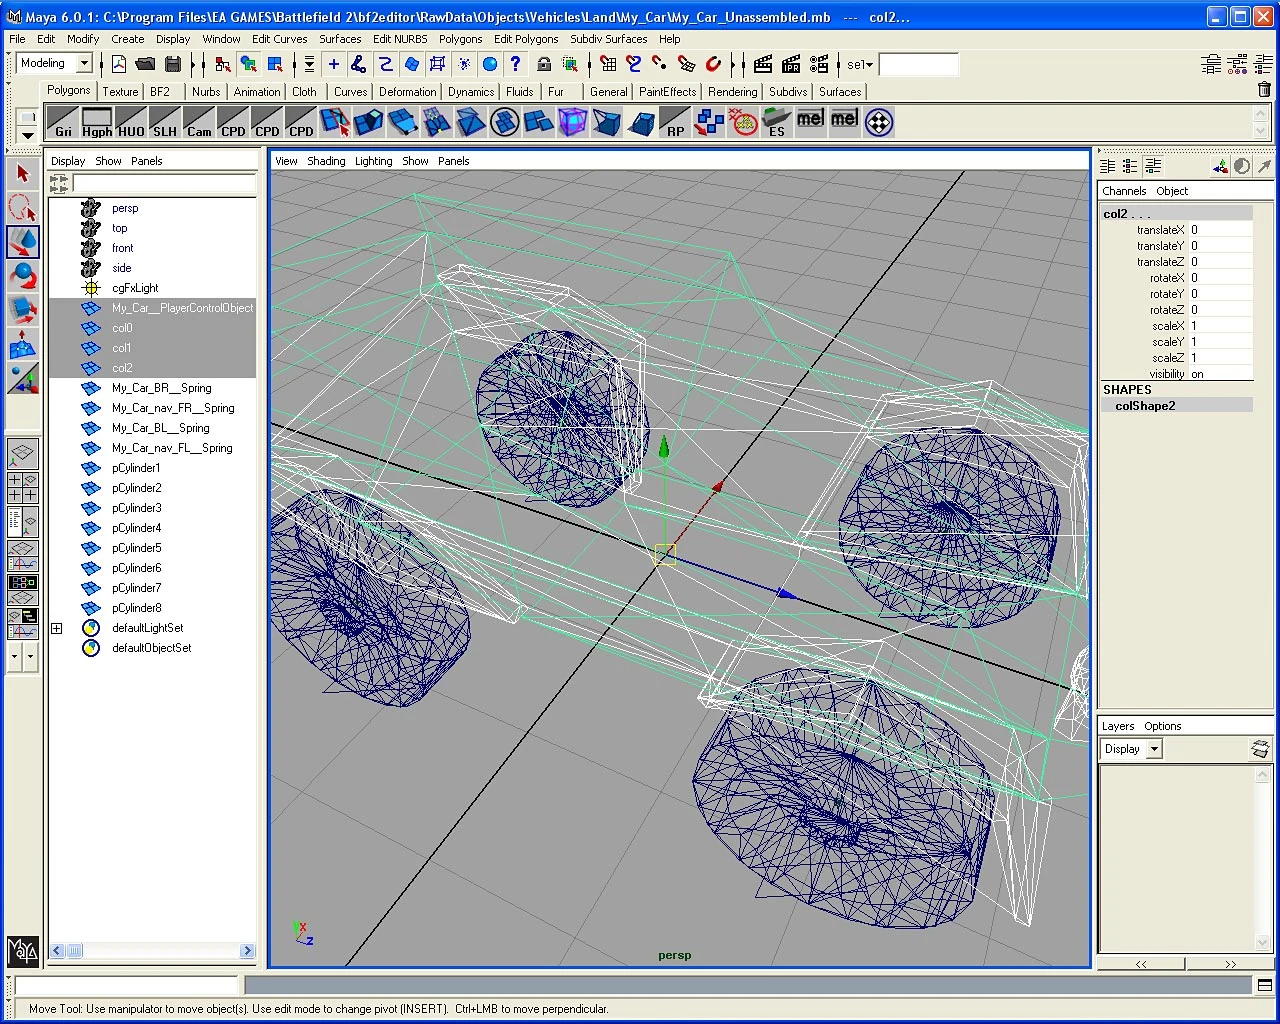Open the Edit Polygons menu
The height and width of the screenshot is (1024, 1280).
tap(526, 39)
